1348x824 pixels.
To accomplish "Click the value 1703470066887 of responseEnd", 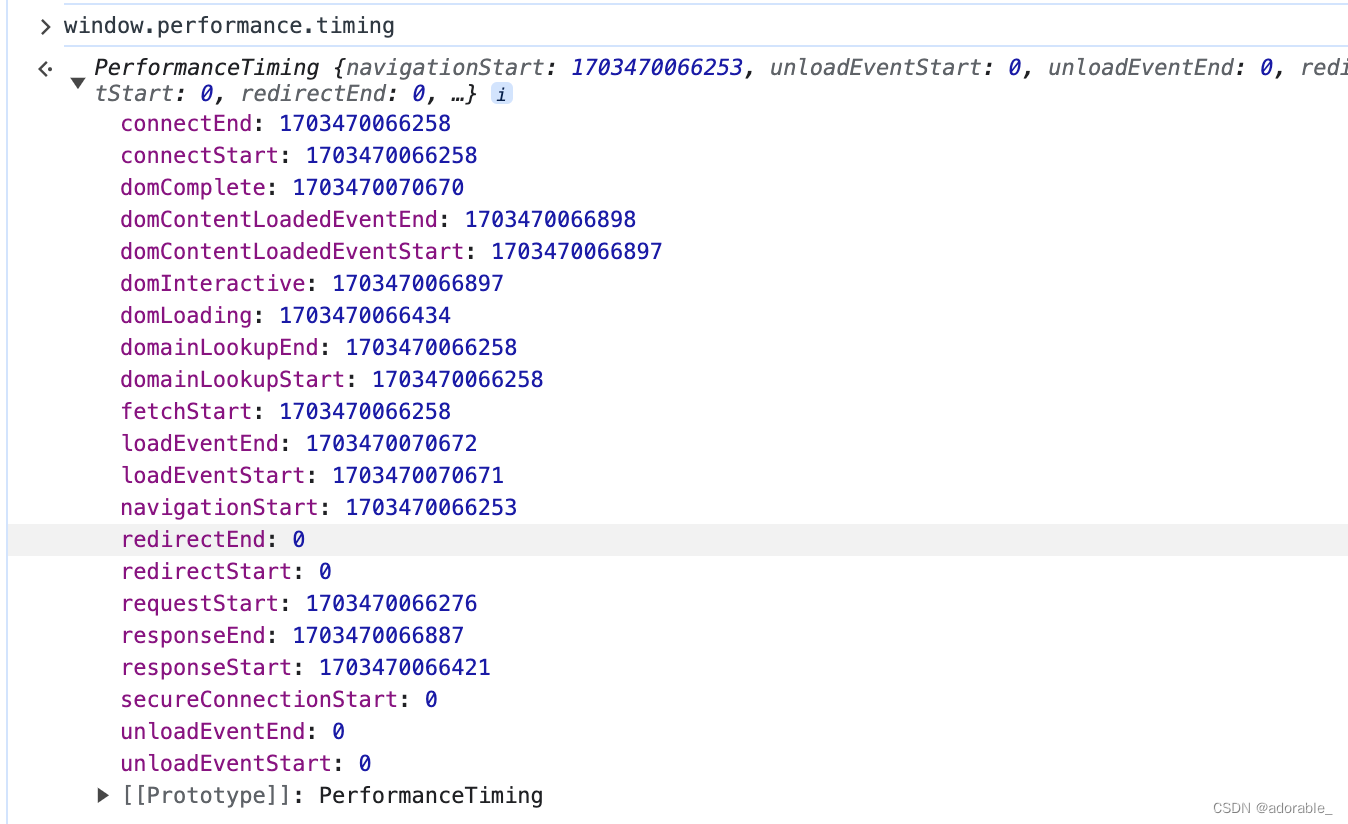I will point(378,636).
